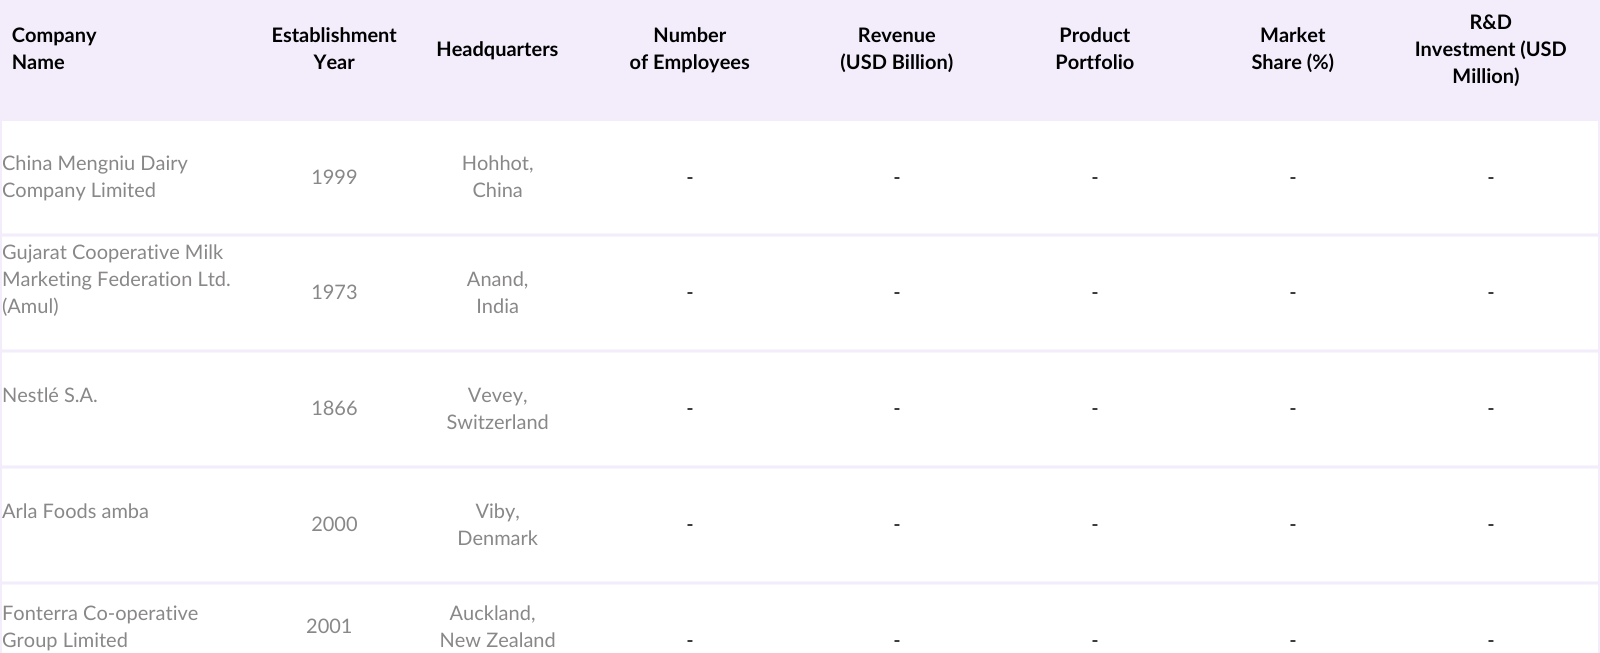
Task: Click the Market Share (%) header
Action: click(1292, 49)
